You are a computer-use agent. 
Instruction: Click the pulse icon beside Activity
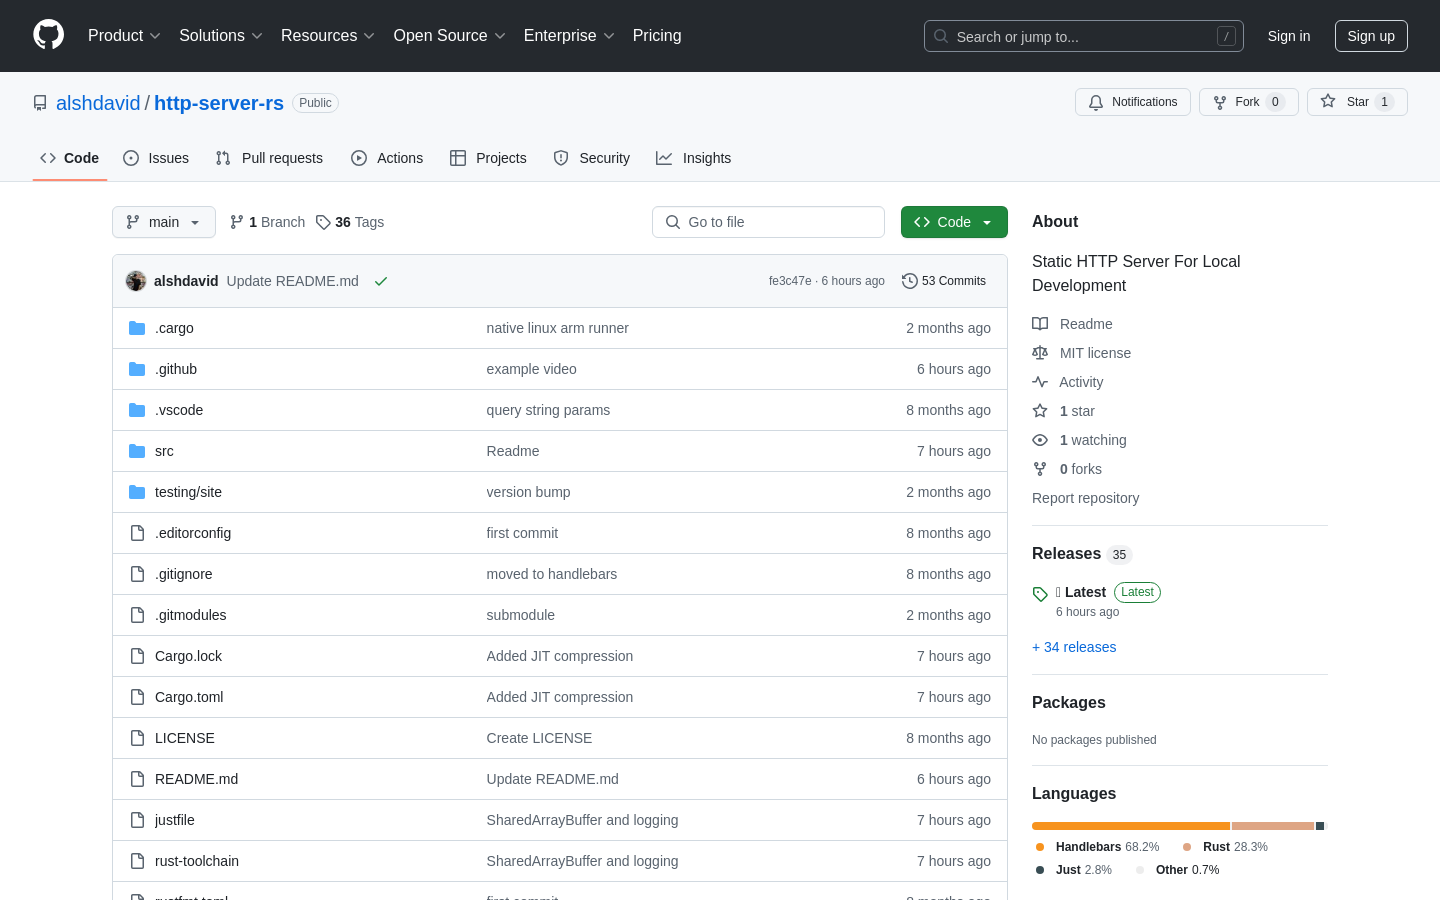(x=1040, y=382)
